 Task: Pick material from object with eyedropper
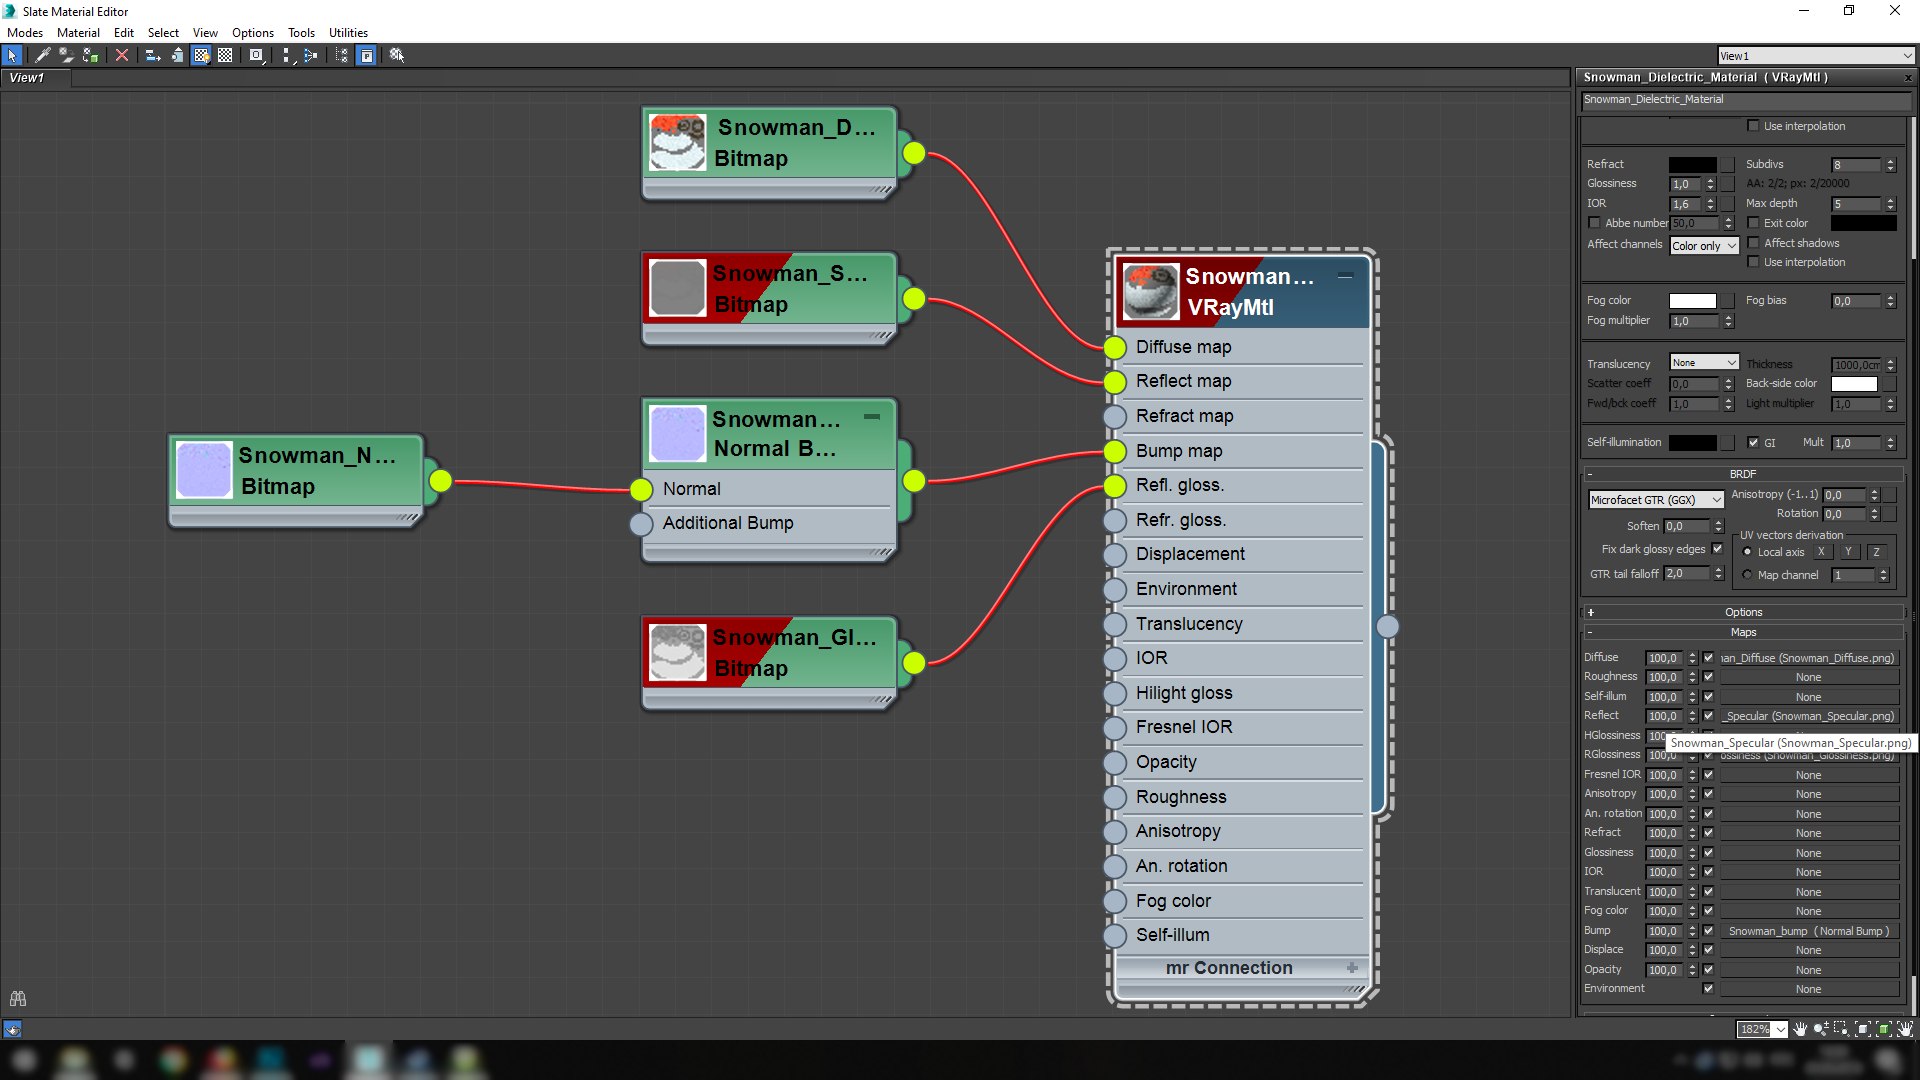[x=42, y=55]
